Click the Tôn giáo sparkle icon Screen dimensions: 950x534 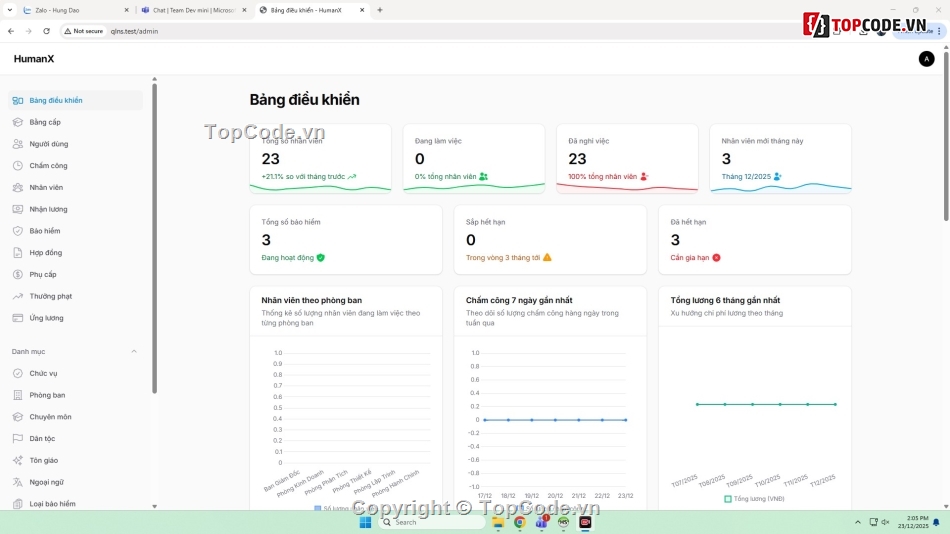[x=18, y=461]
